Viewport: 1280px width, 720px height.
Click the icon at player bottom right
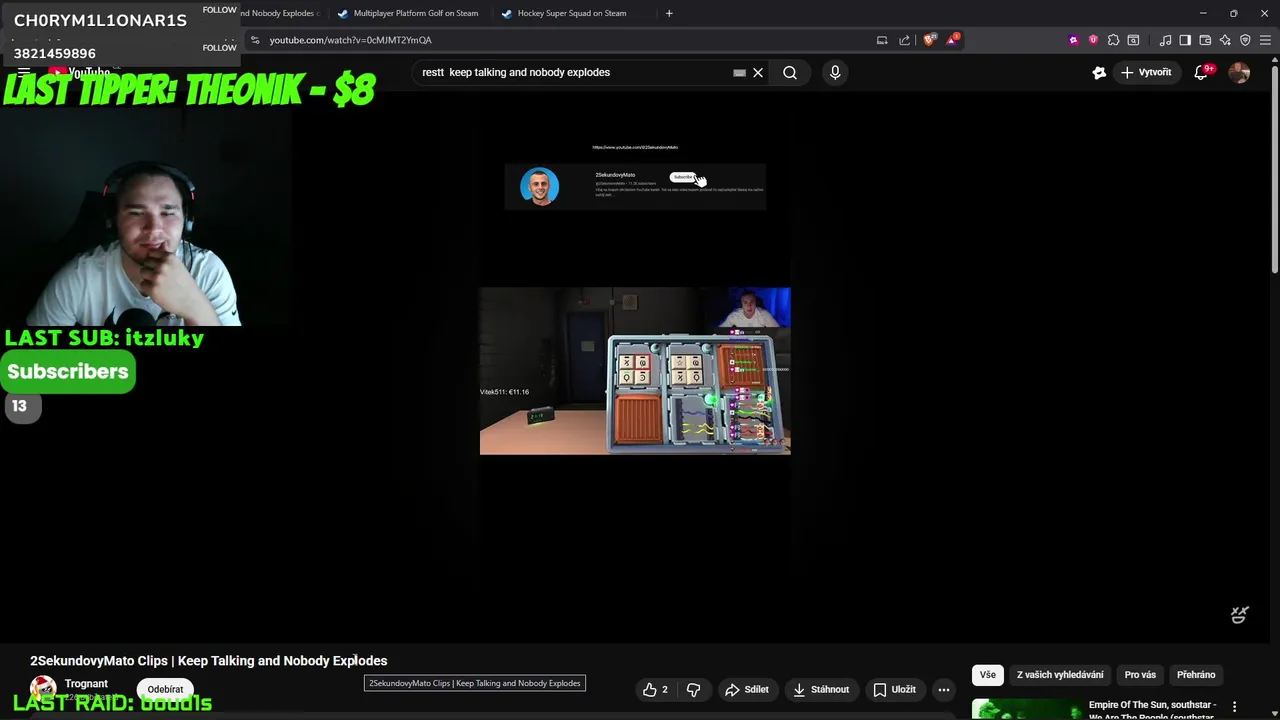pyautogui.click(x=1239, y=615)
